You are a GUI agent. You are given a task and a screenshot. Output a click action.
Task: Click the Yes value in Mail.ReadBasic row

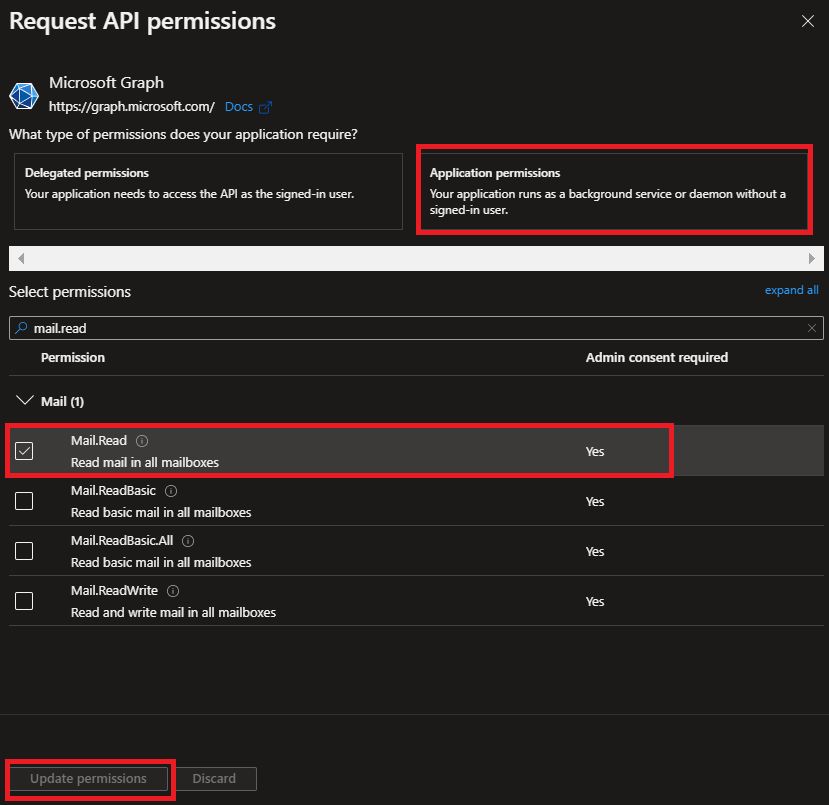click(x=595, y=502)
